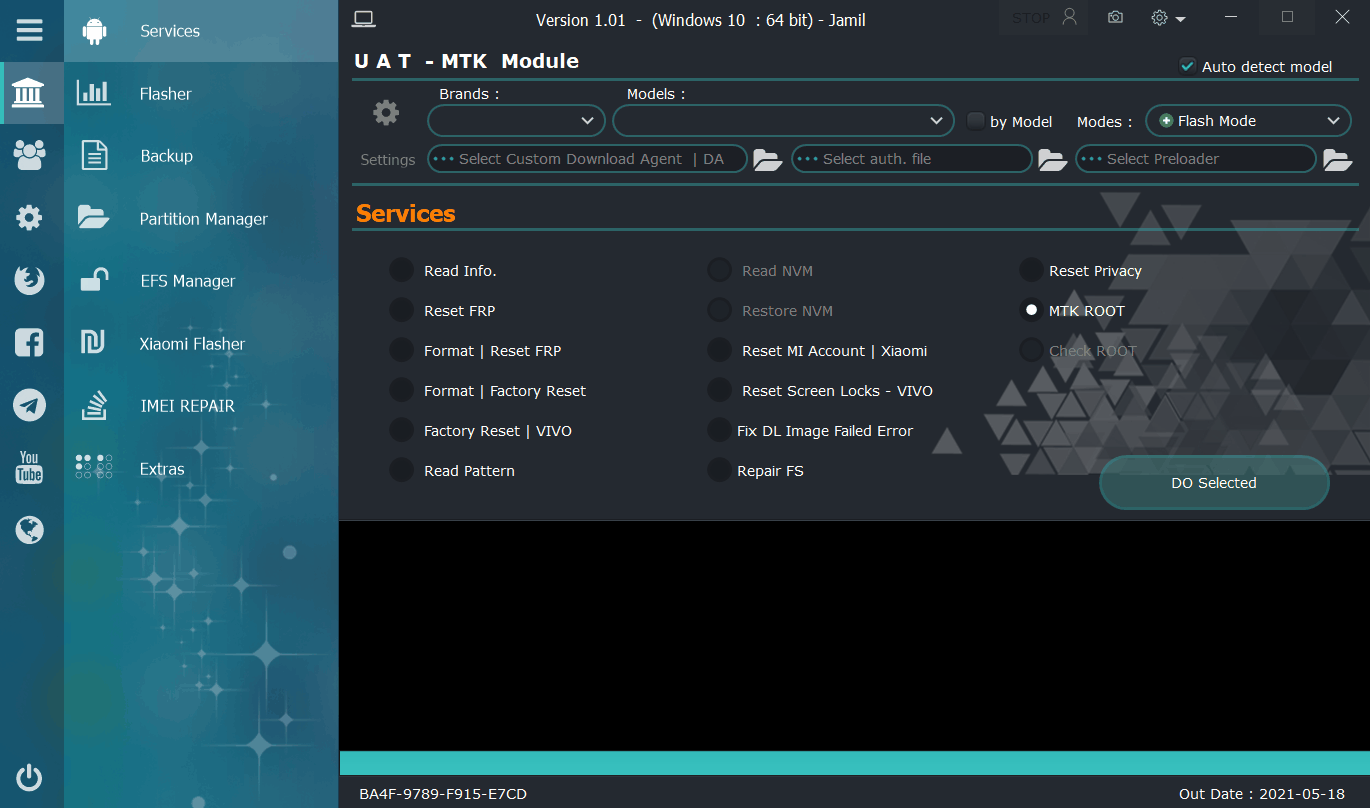Open the EFS Manager

tap(186, 280)
